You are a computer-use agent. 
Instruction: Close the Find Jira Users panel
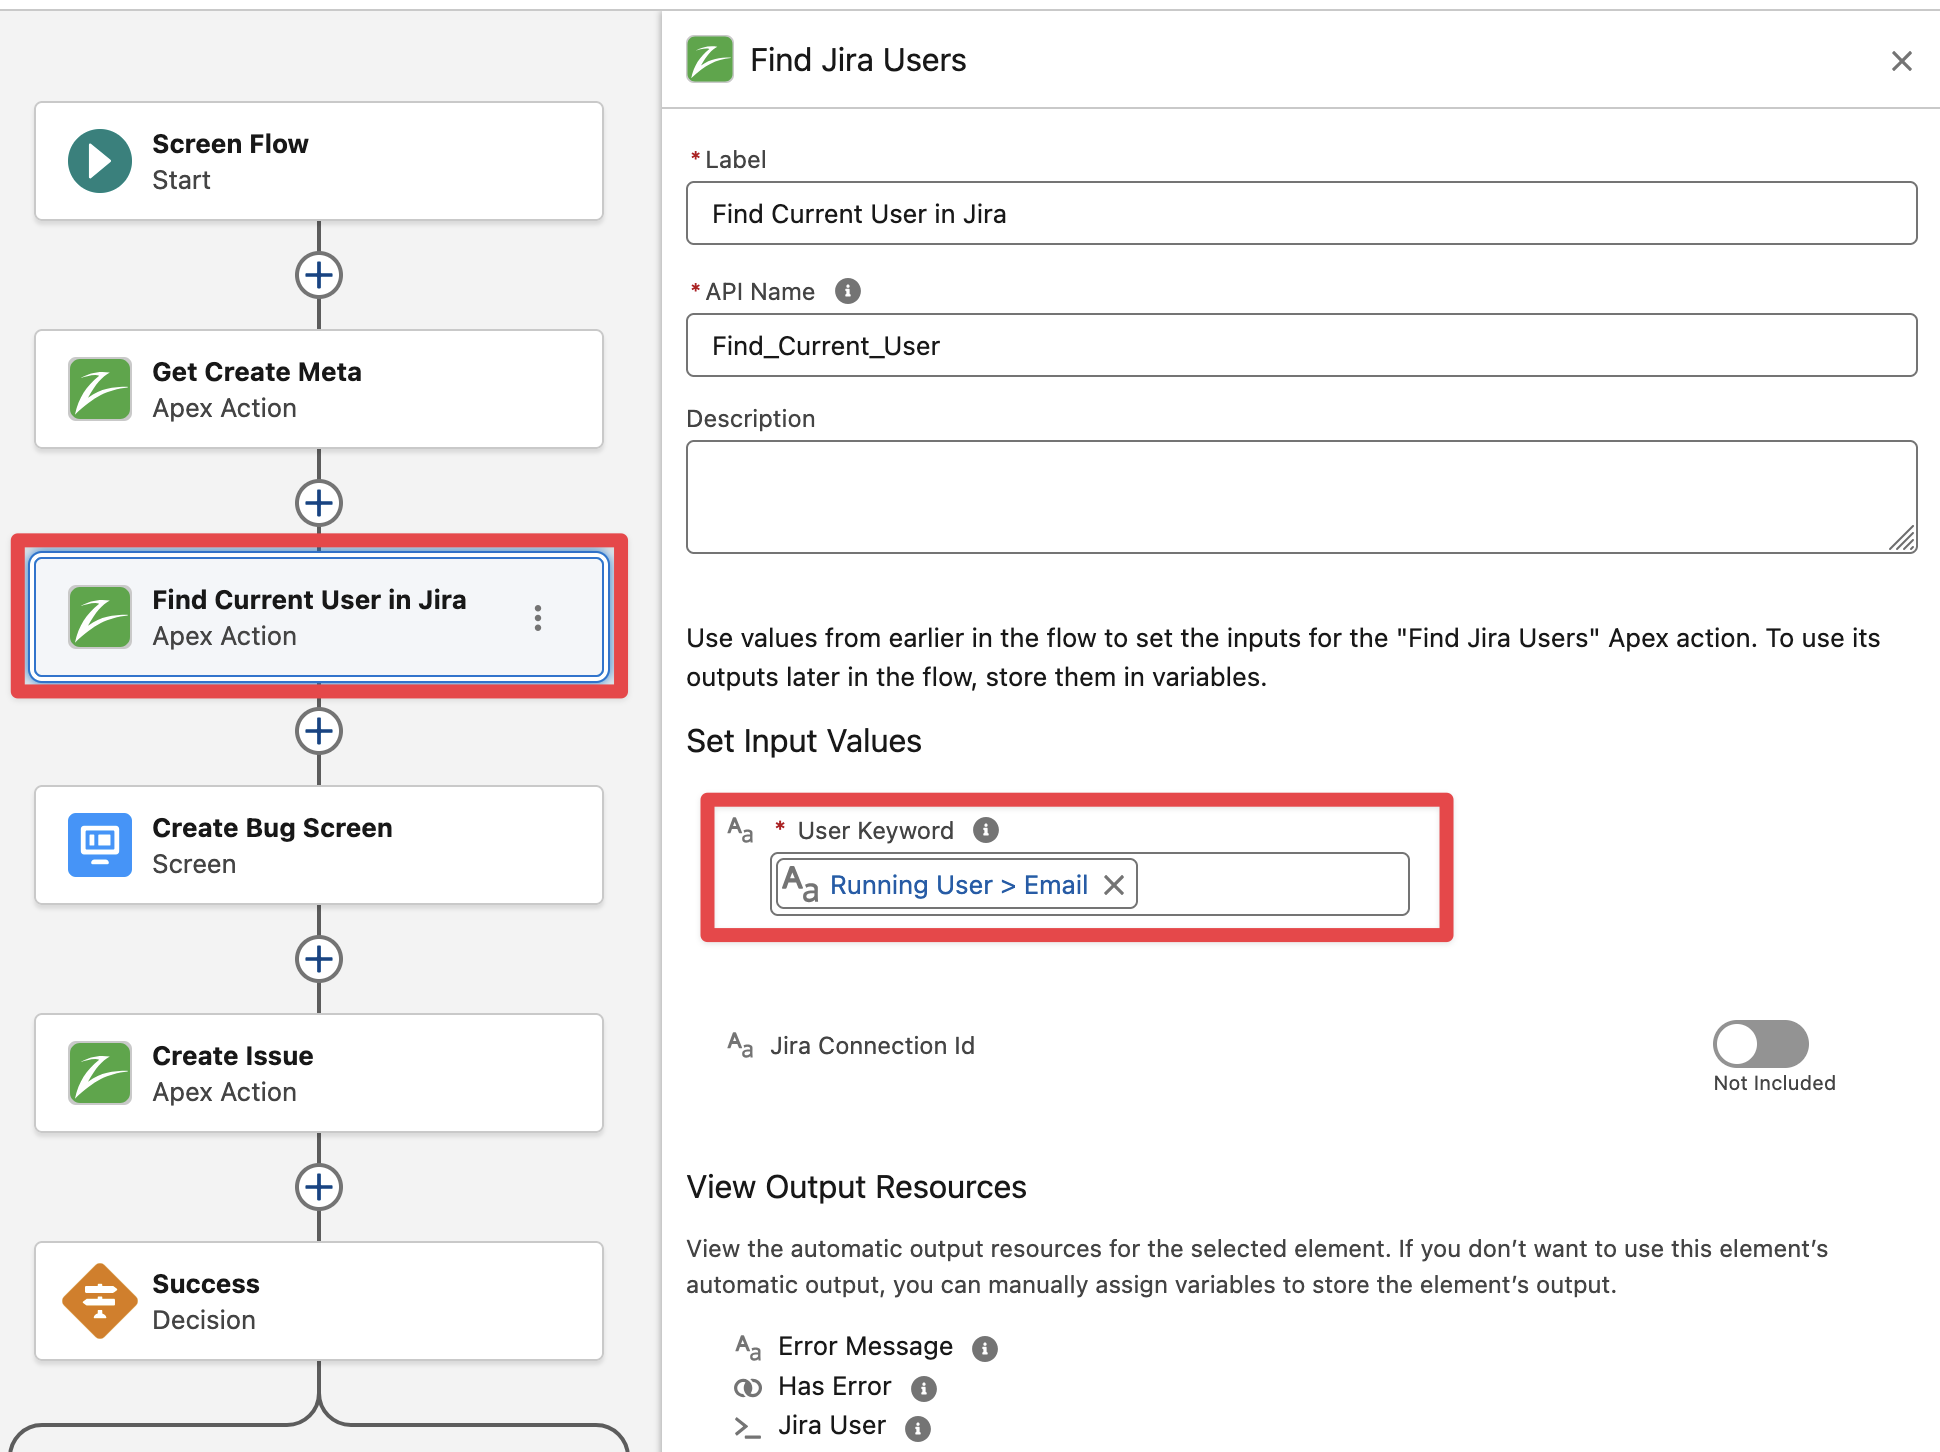click(1901, 61)
